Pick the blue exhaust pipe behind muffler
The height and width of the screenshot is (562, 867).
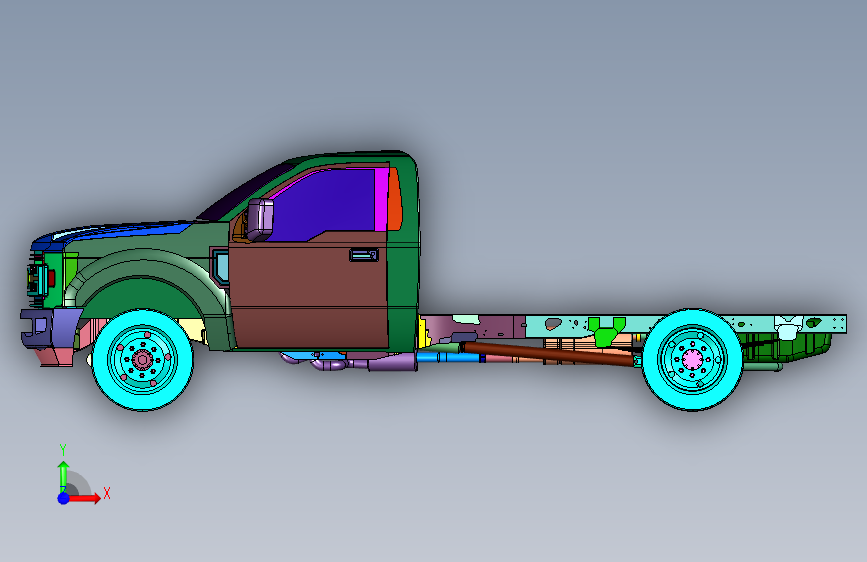click(x=448, y=357)
